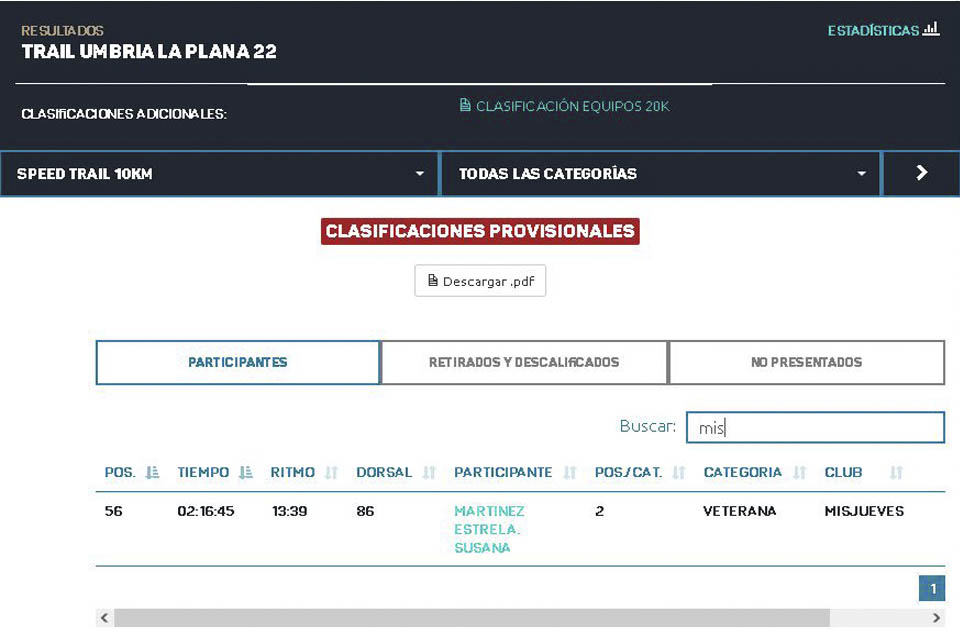
Task: Open the Estadísticas chart icon
Action: (930, 30)
